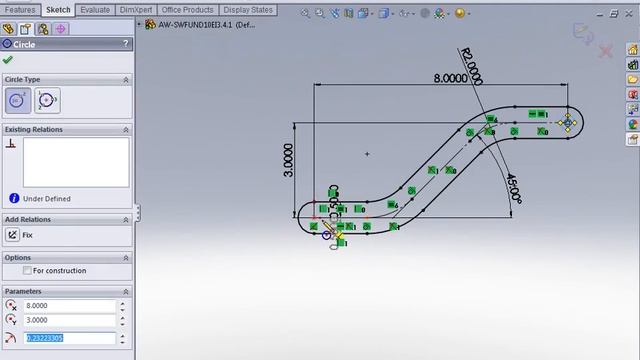Collapse the Options section
Screen dimensions: 640x360
[x=126, y=258]
